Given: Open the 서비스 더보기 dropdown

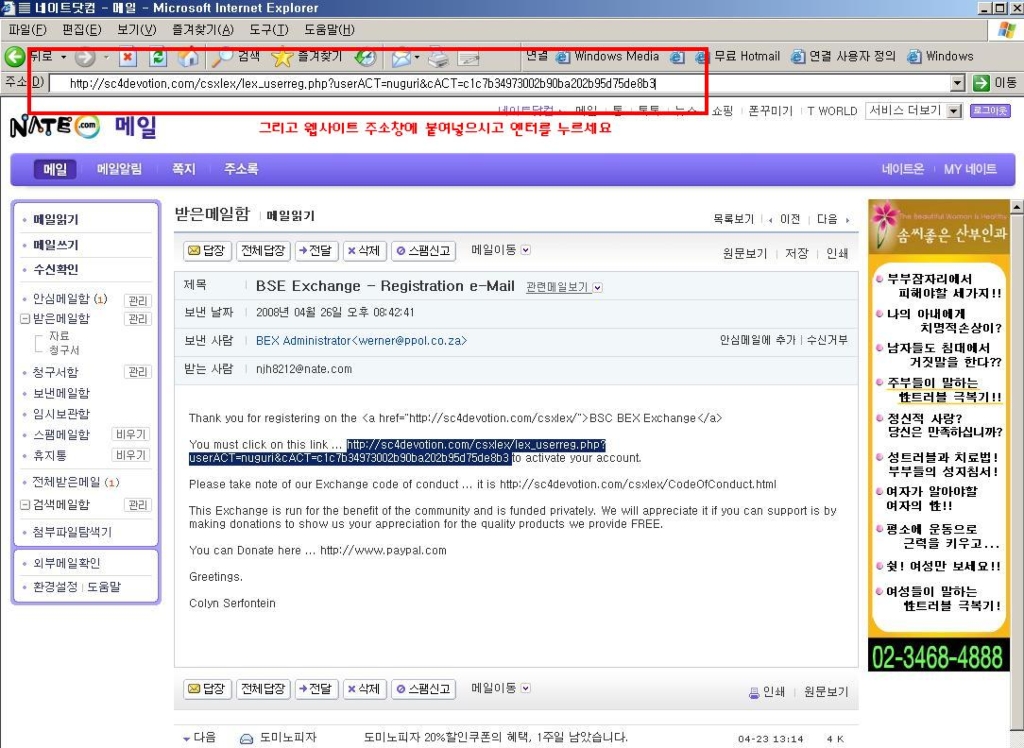Looking at the screenshot, I should click(x=914, y=111).
